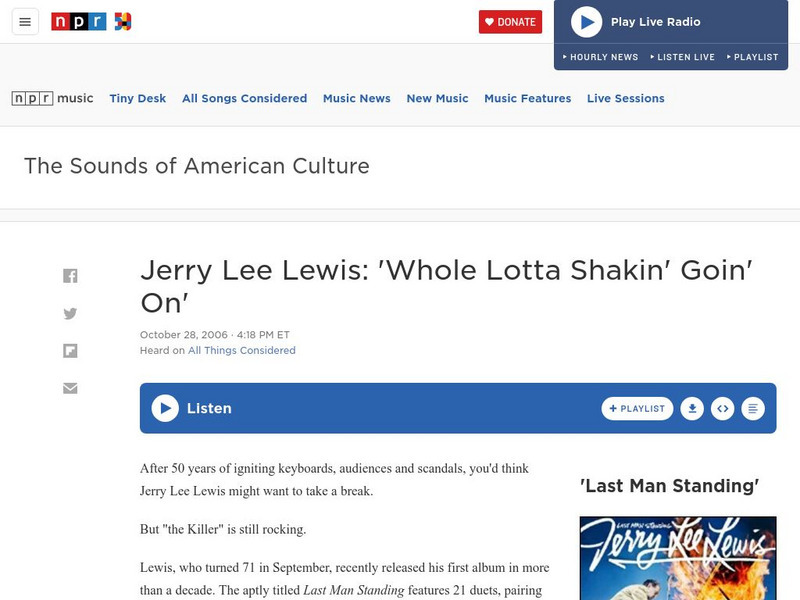Start Play Live Radio
800x600 pixels.
click(x=587, y=22)
